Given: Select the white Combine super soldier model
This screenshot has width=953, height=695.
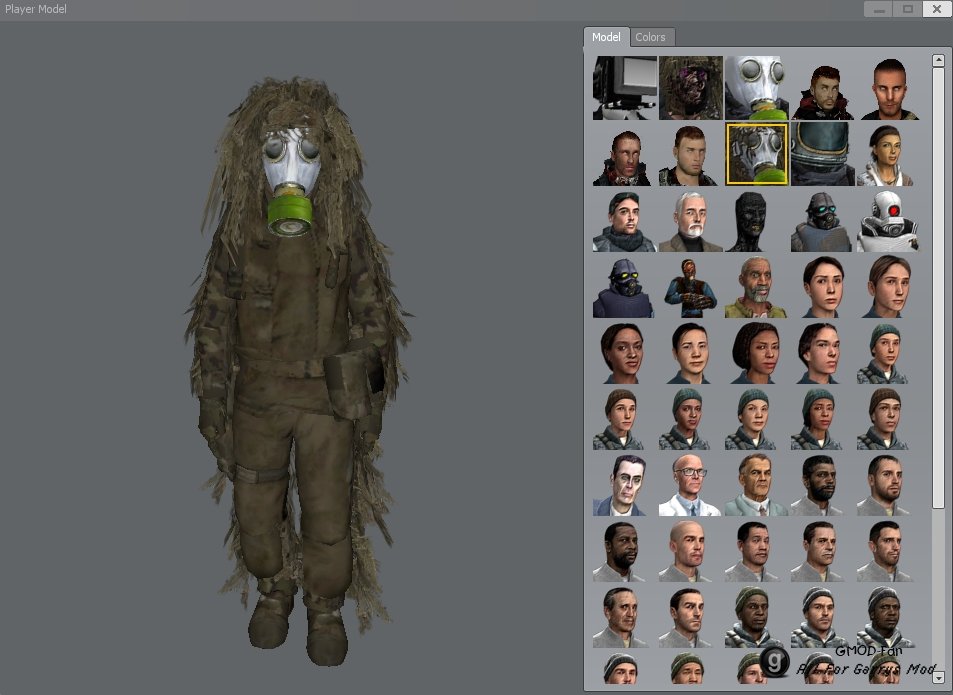Looking at the screenshot, I should tap(889, 221).
